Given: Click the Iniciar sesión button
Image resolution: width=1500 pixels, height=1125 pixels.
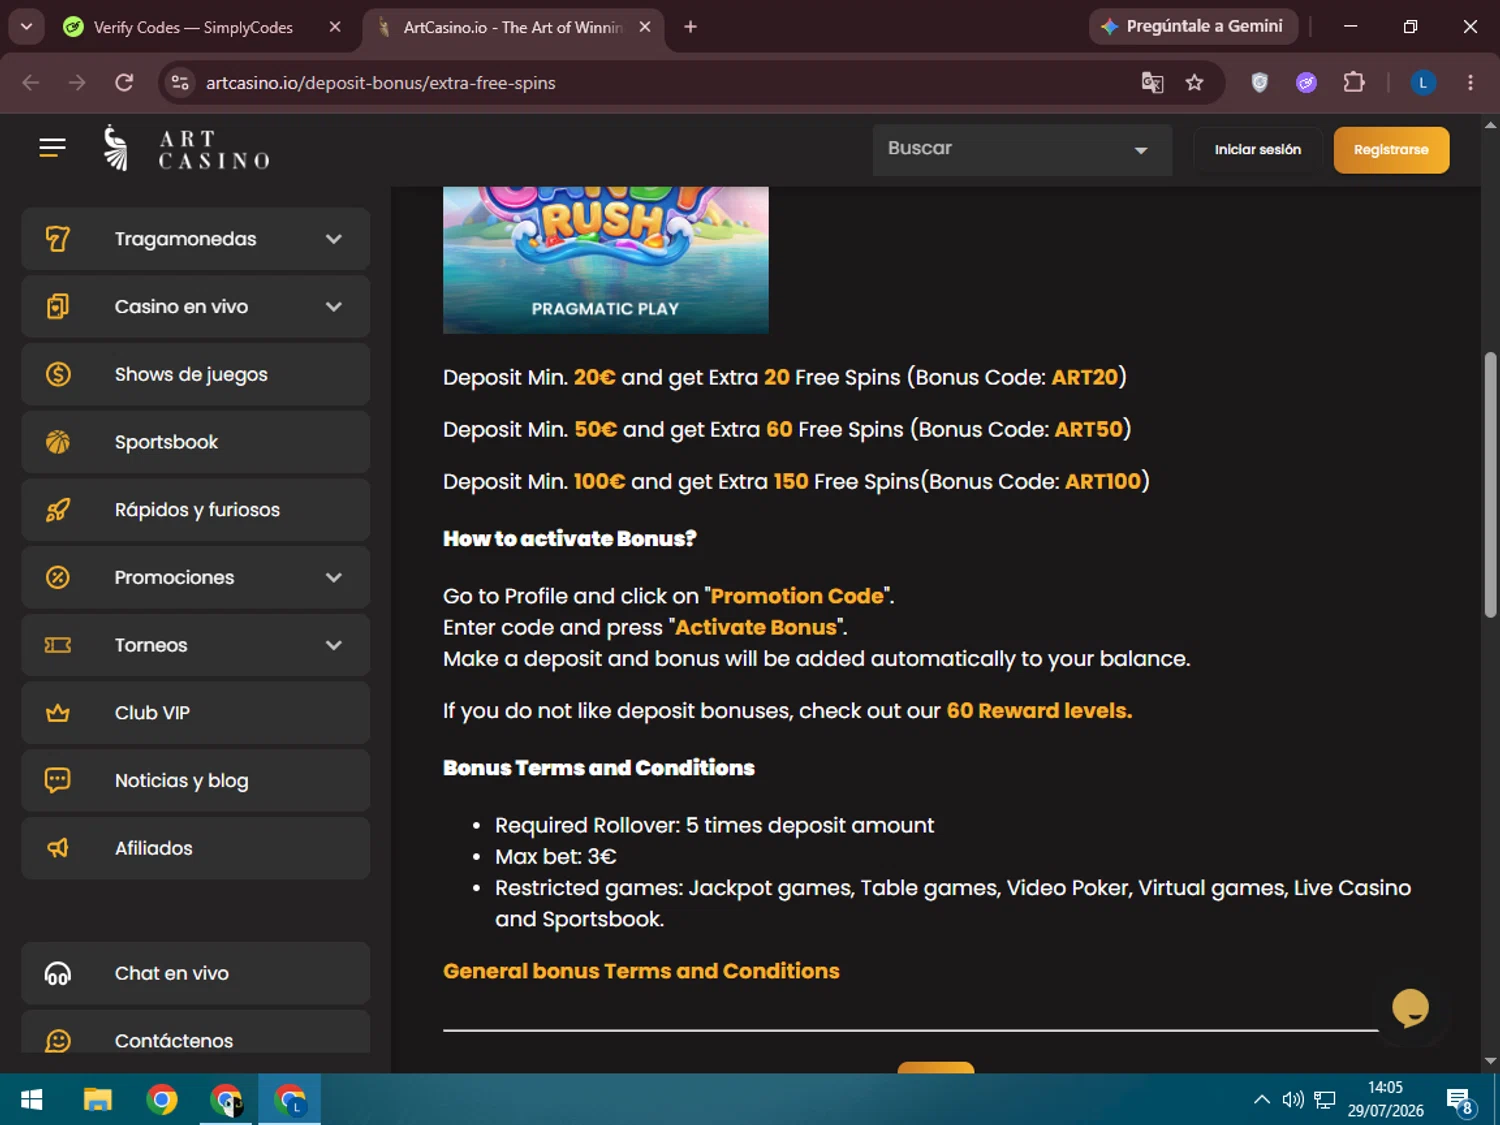Looking at the screenshot, I should point(1258,150).
